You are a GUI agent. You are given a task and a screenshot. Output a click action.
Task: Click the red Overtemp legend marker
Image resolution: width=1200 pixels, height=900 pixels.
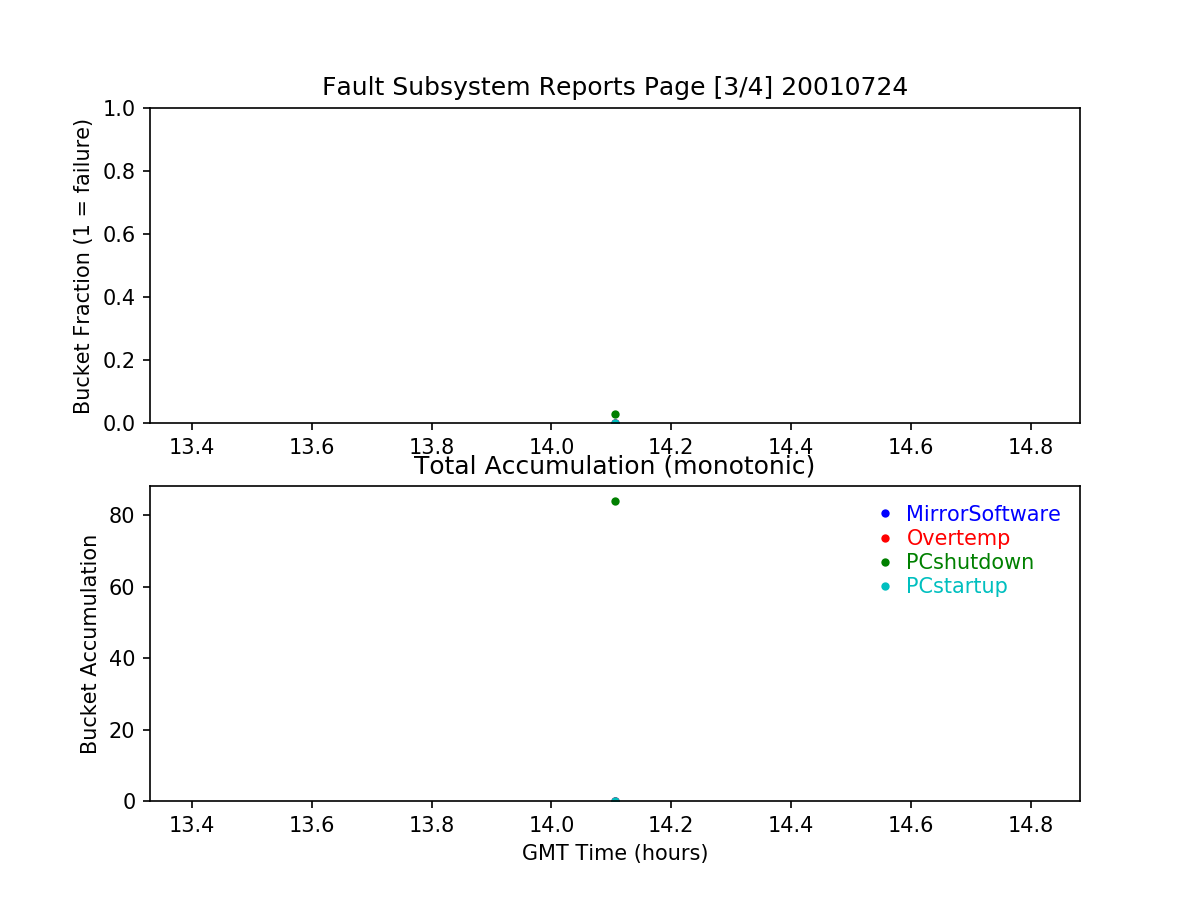tap(884, 538)
